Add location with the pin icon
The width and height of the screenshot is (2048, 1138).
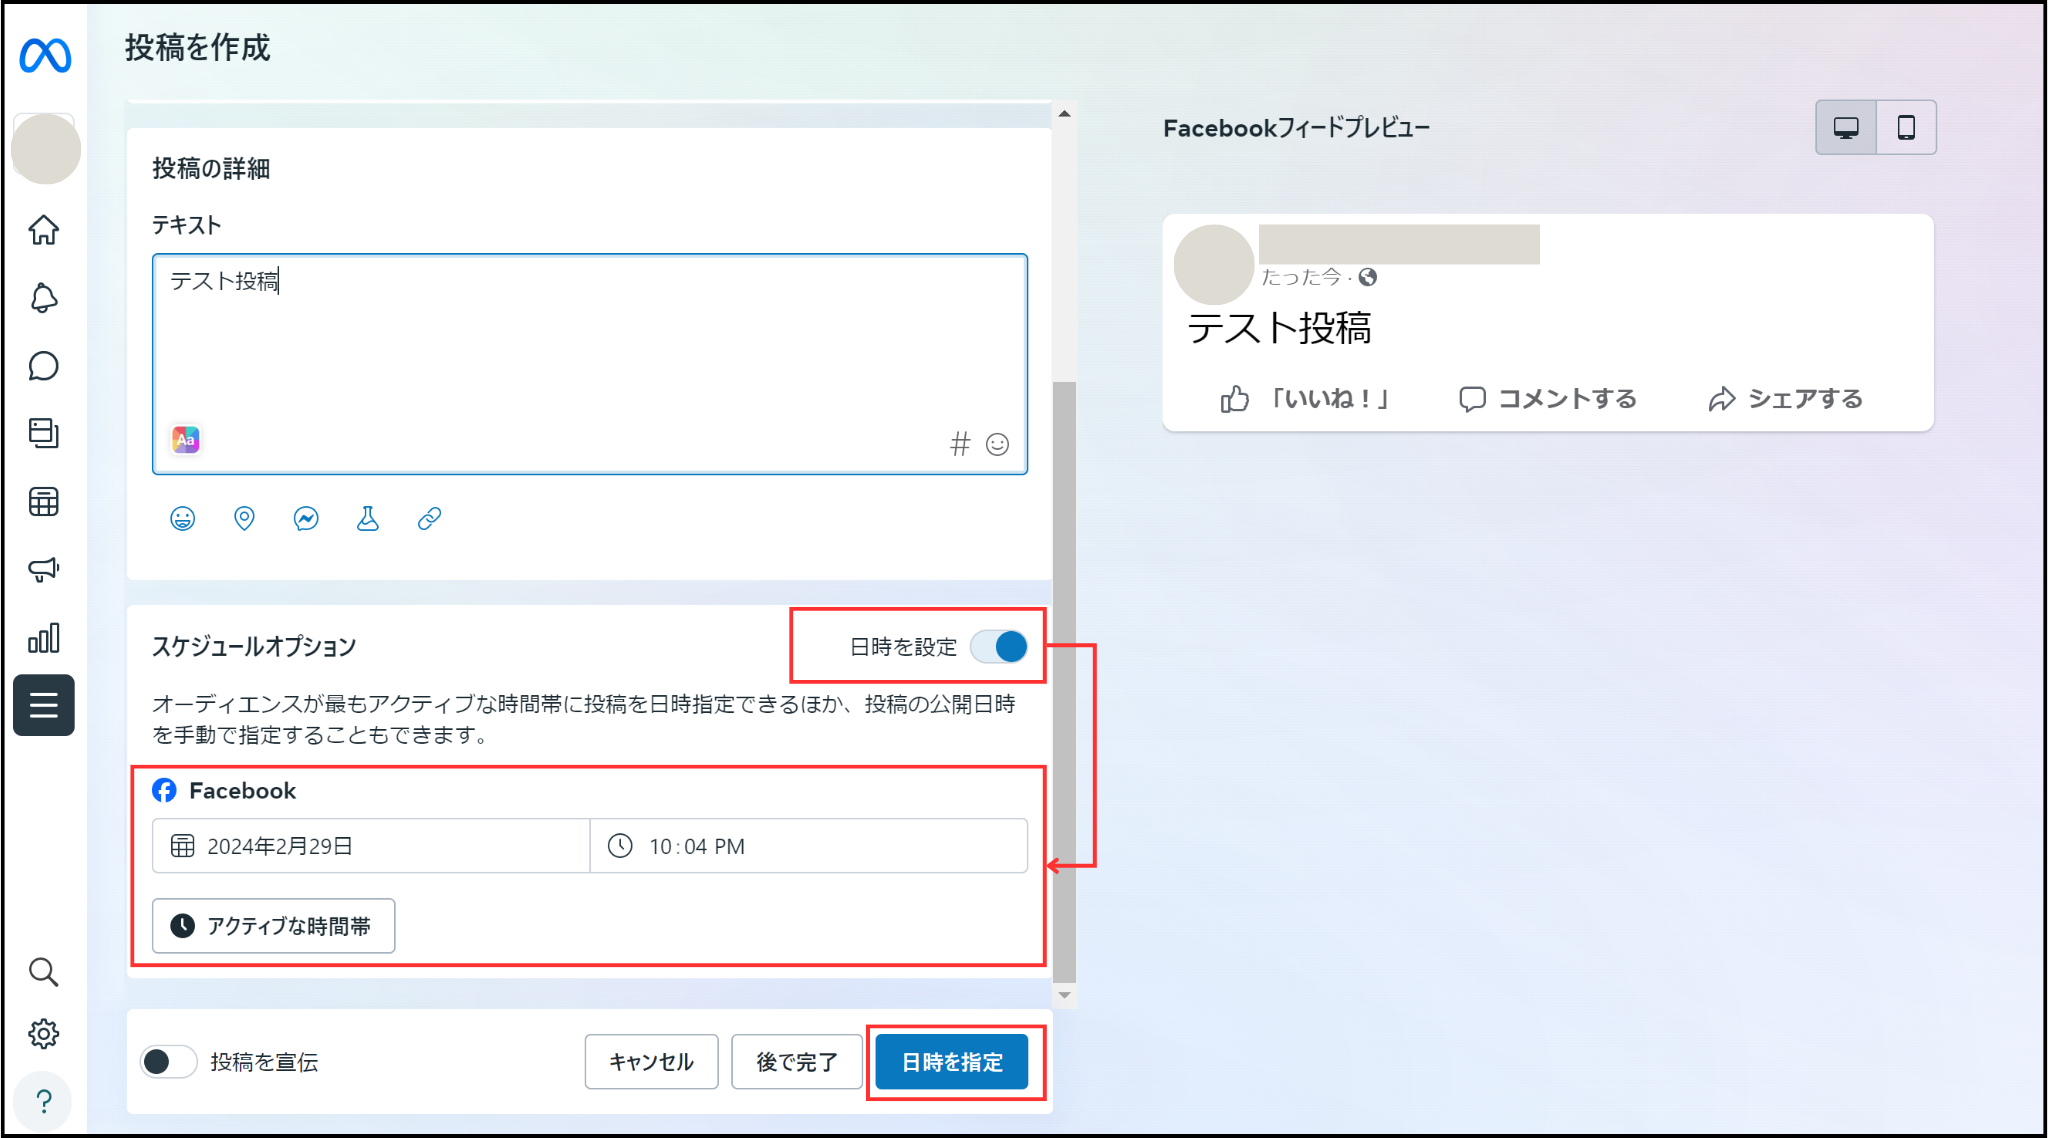click(x=244, y=518)
